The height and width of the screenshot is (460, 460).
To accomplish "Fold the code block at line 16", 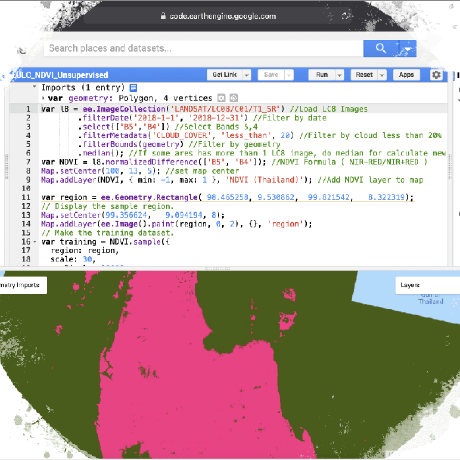I will click(35, 242).
